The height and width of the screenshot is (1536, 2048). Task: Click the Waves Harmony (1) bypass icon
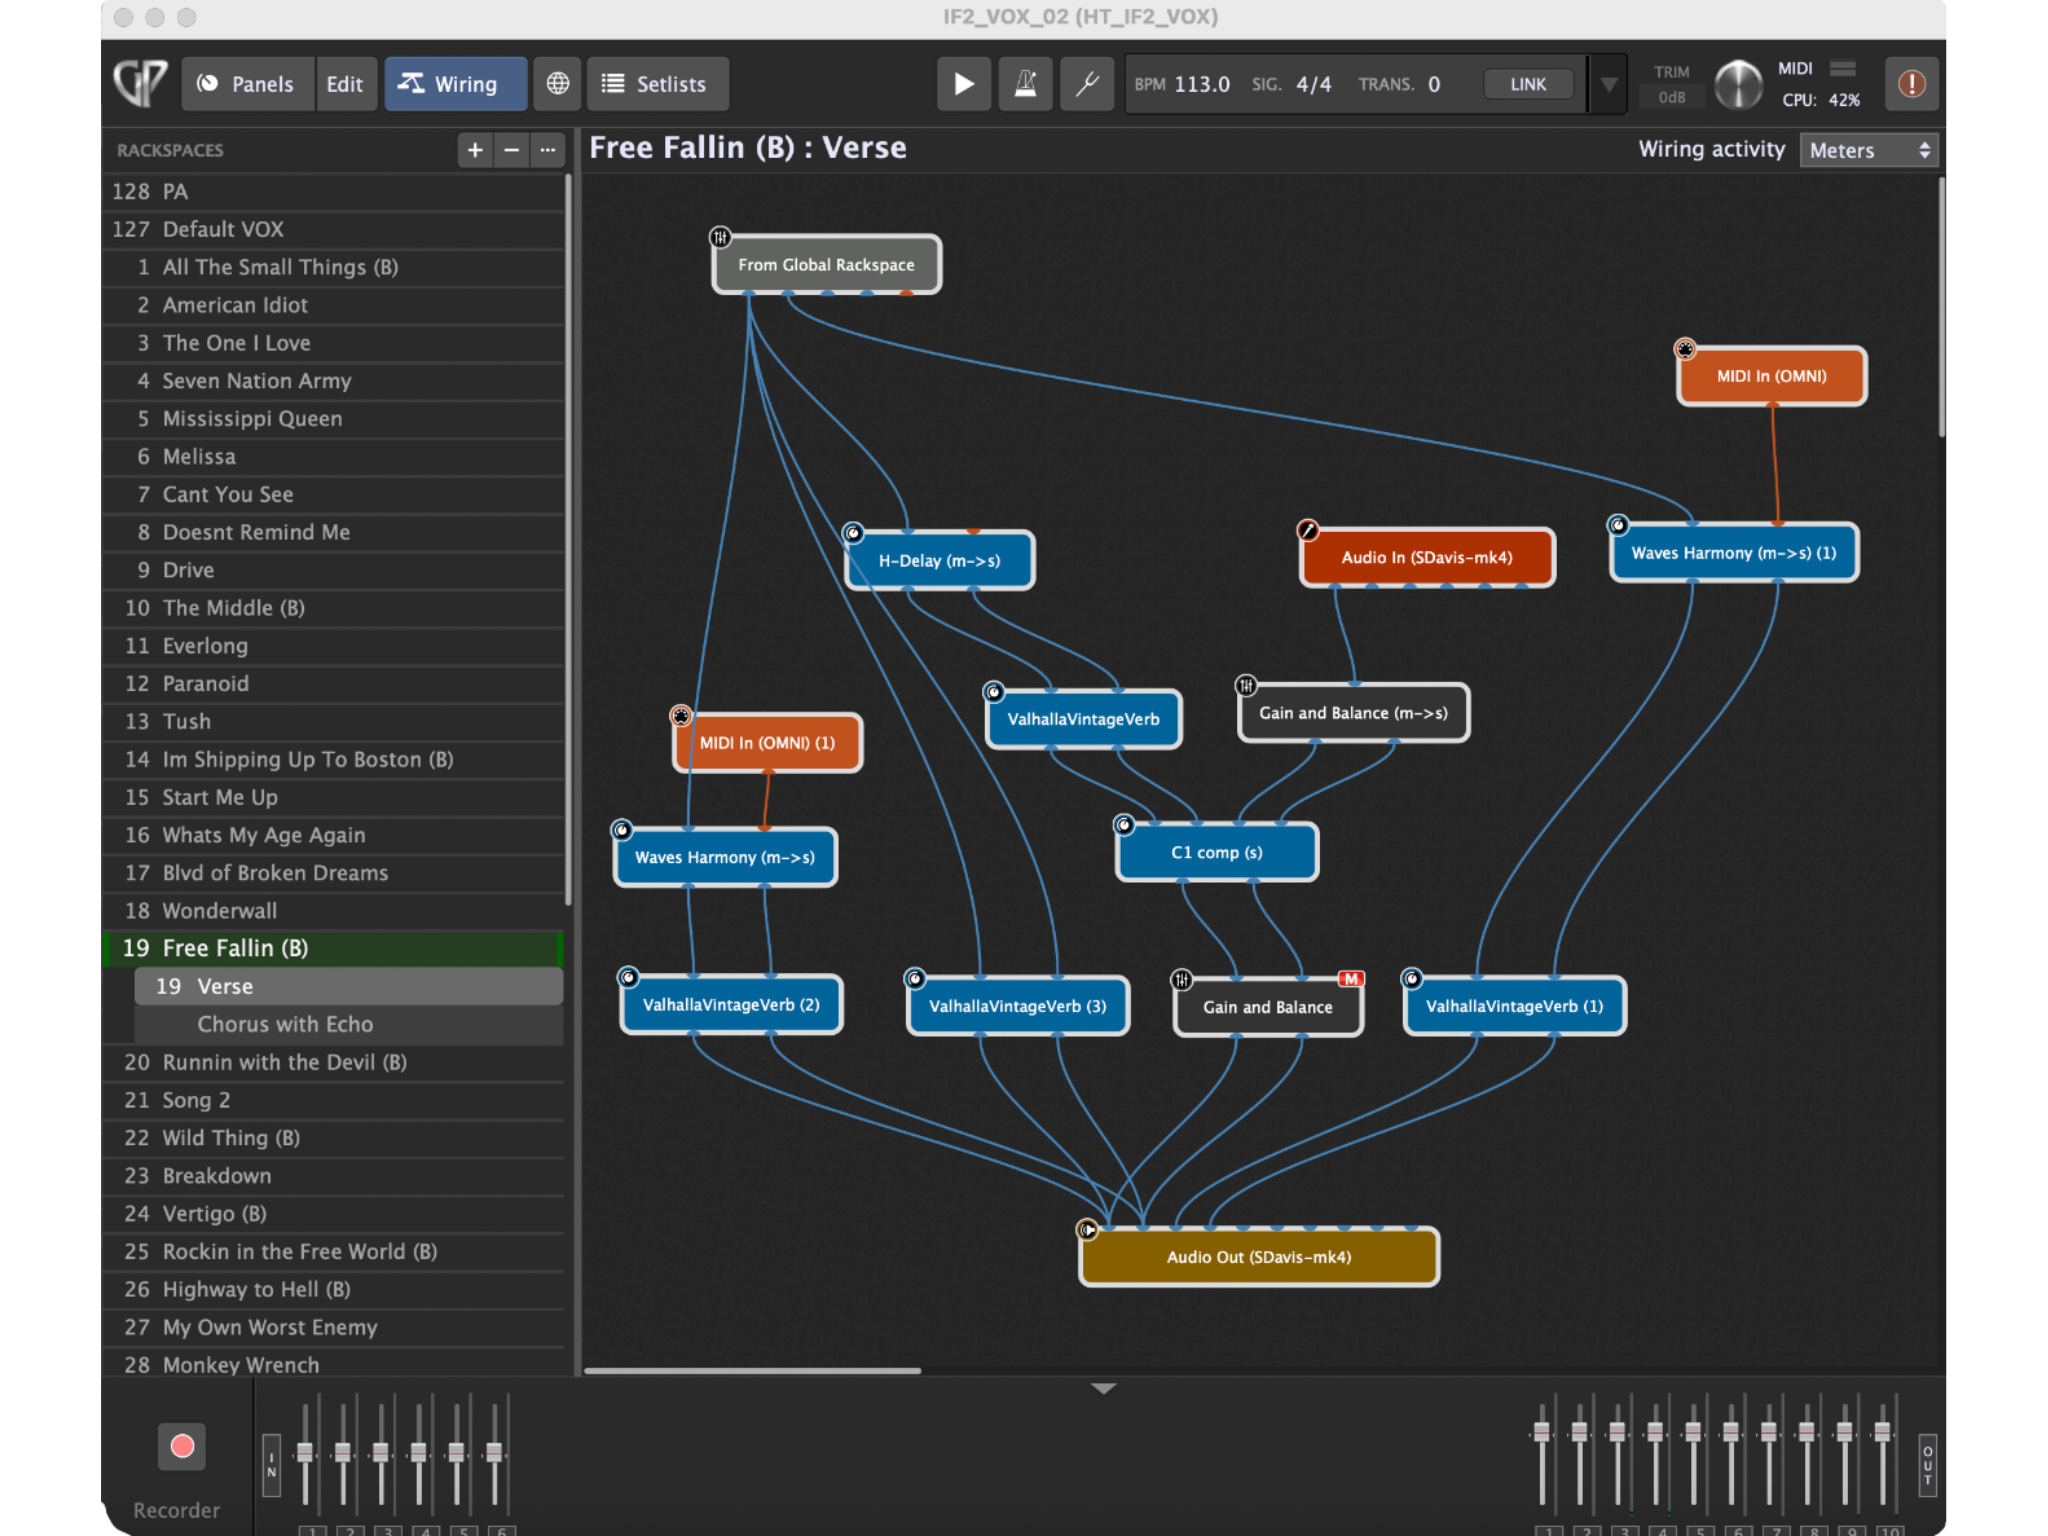1617,525
